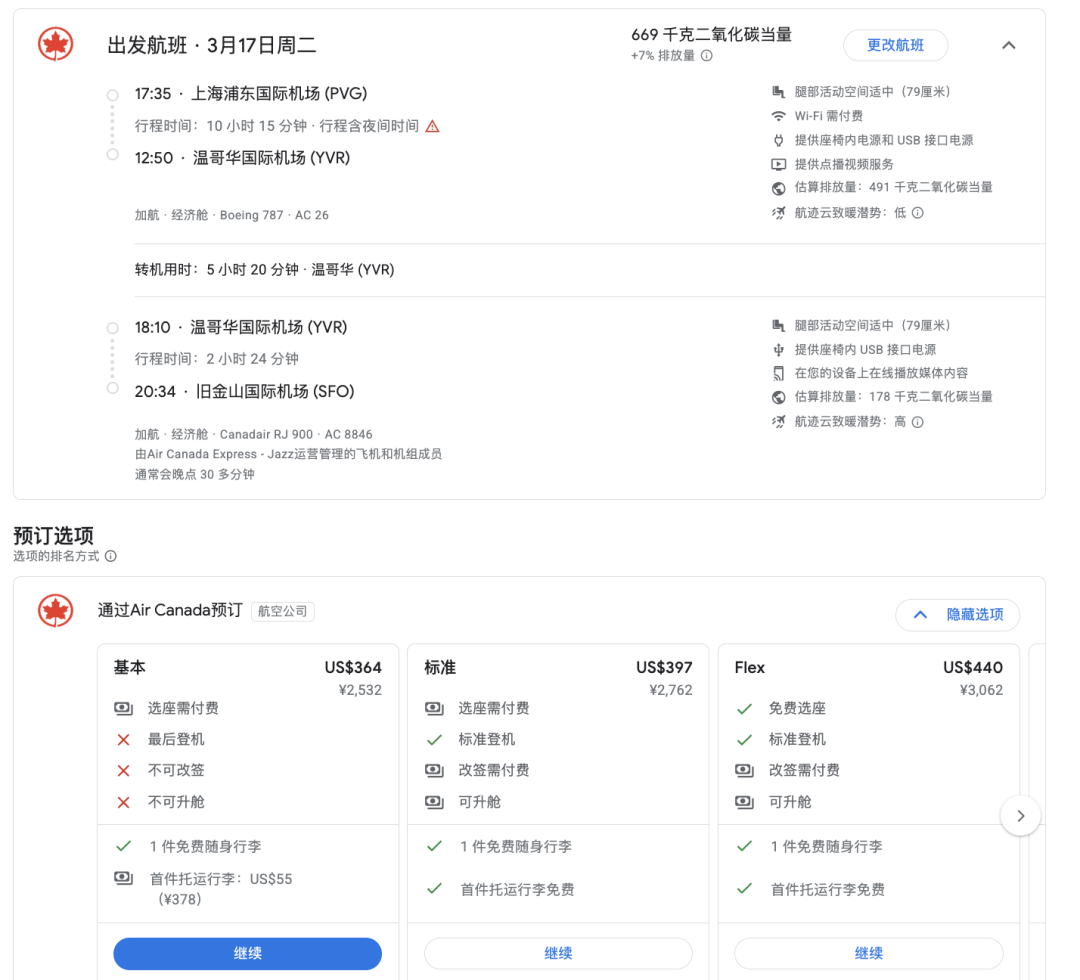Click the Air Canada logo beside 通过Air Canada预订
Screen dimensions: 1080x980
(56, 610)
